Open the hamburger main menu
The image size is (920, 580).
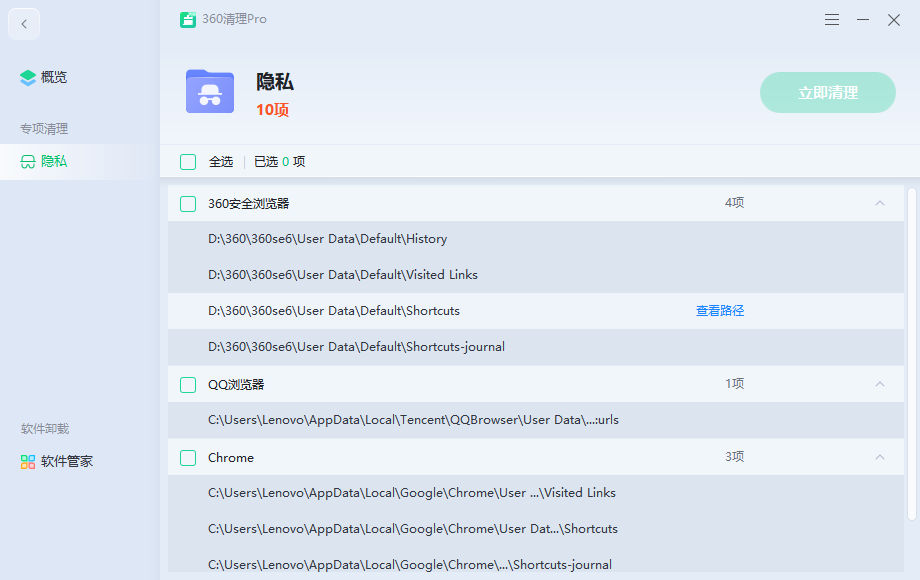832,19
